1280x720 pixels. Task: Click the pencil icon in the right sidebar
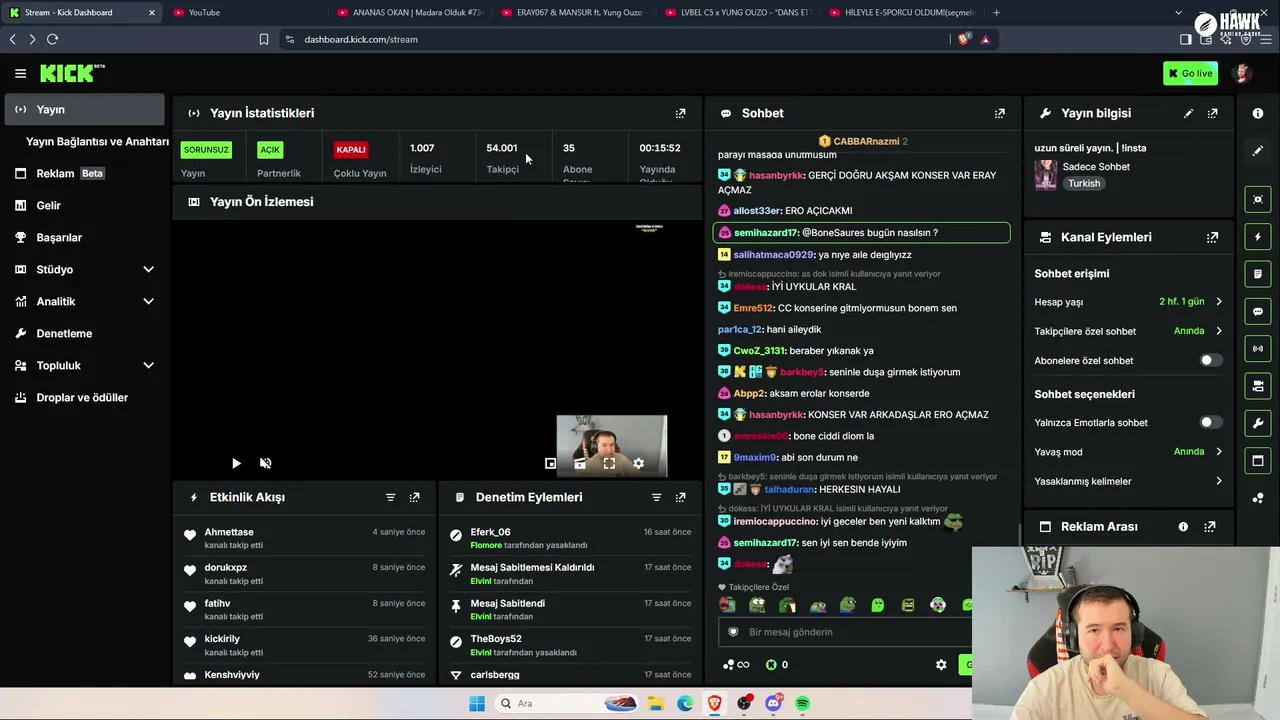pyautogui.click(x=1258, y=150)
